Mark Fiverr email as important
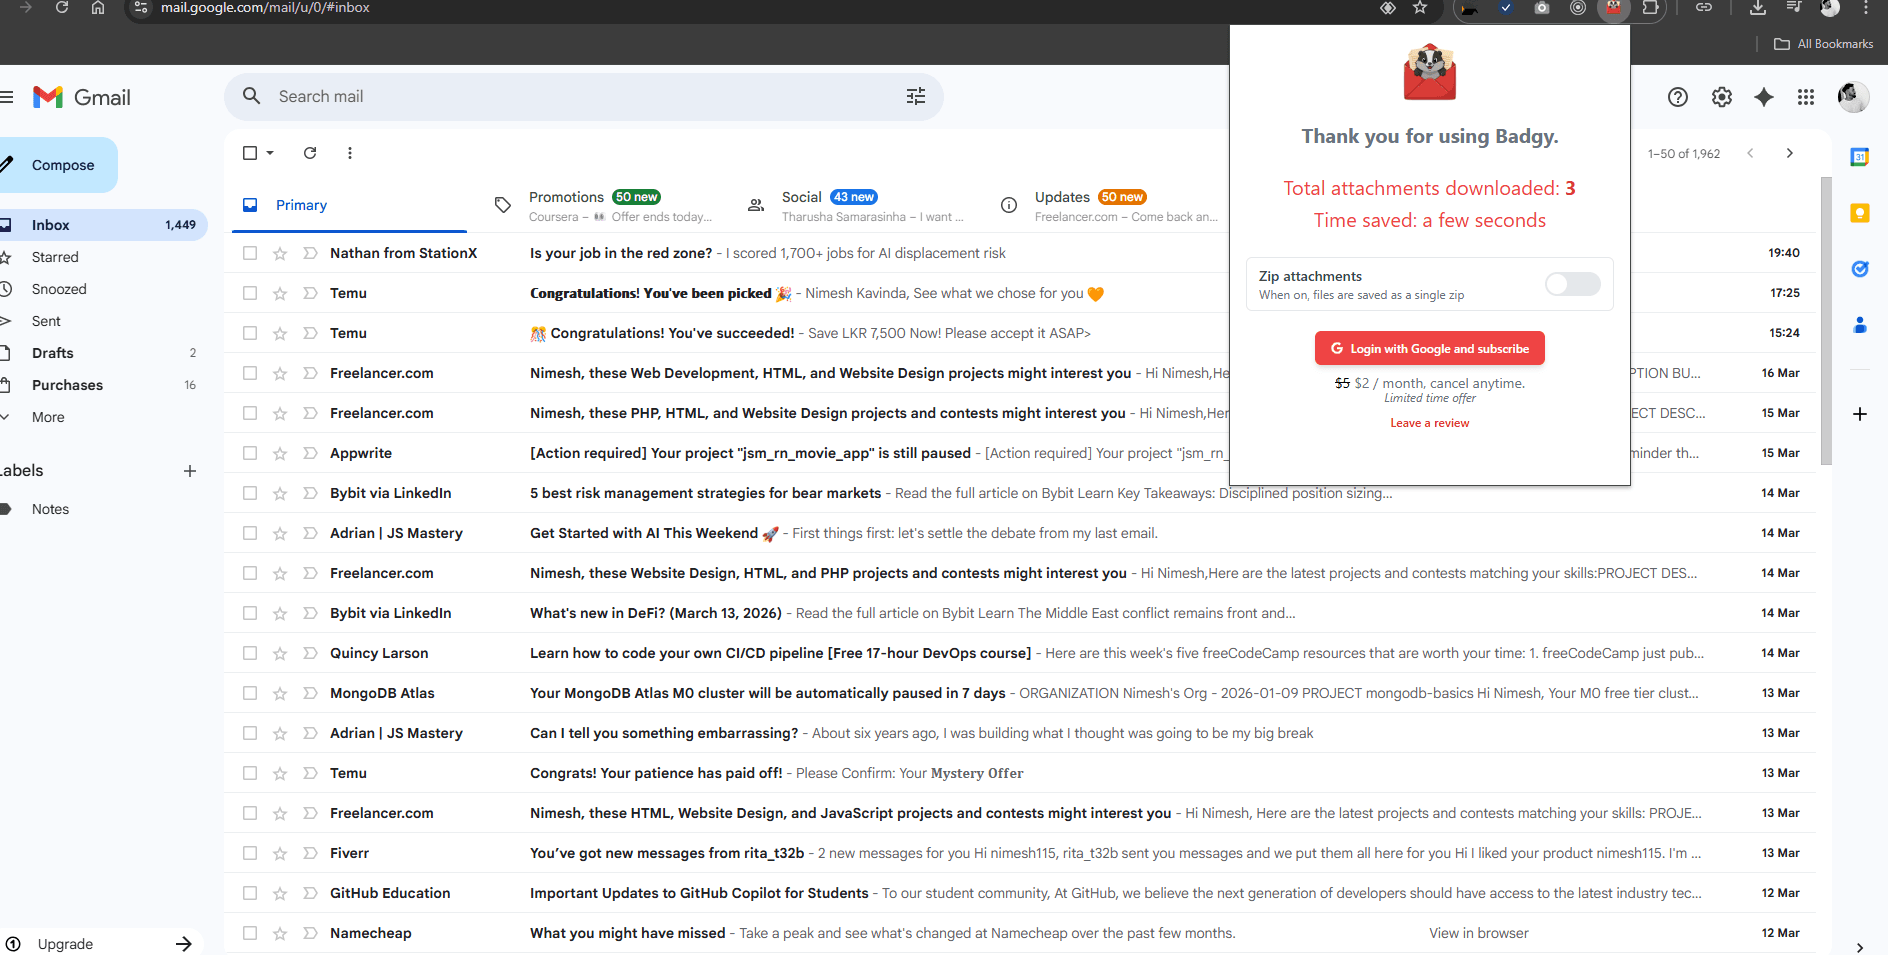Viewport: 1888px width, 955px height. pyautogui.click(x=310, y=853)
